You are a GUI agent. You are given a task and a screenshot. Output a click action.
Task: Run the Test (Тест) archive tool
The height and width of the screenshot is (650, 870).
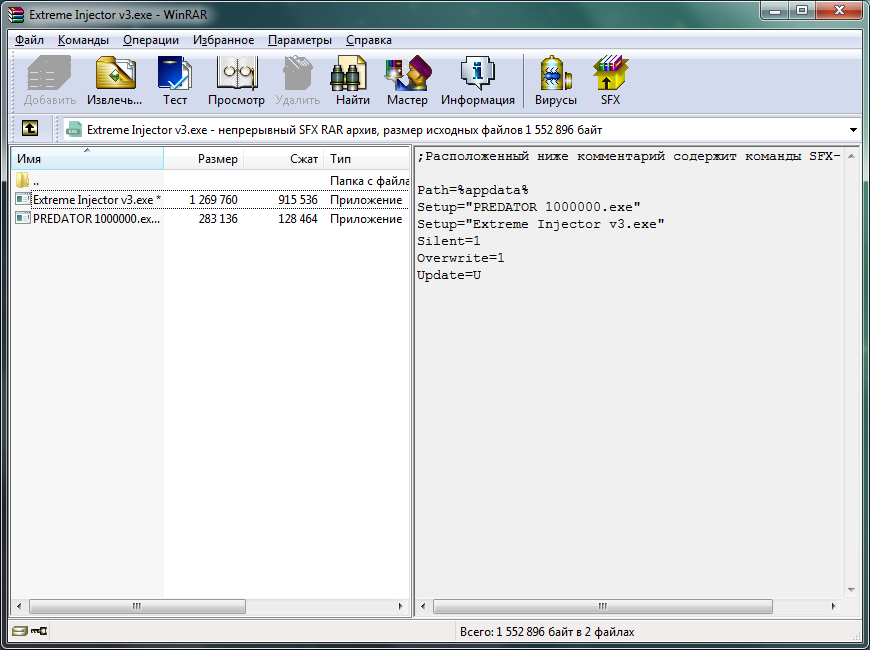(x=175, y=81)
